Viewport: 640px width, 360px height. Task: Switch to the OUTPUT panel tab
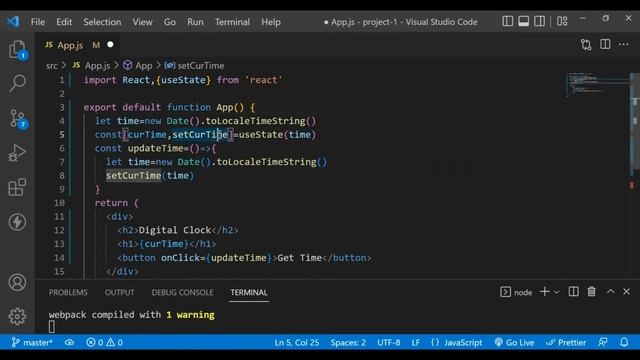tap(119, 292)
